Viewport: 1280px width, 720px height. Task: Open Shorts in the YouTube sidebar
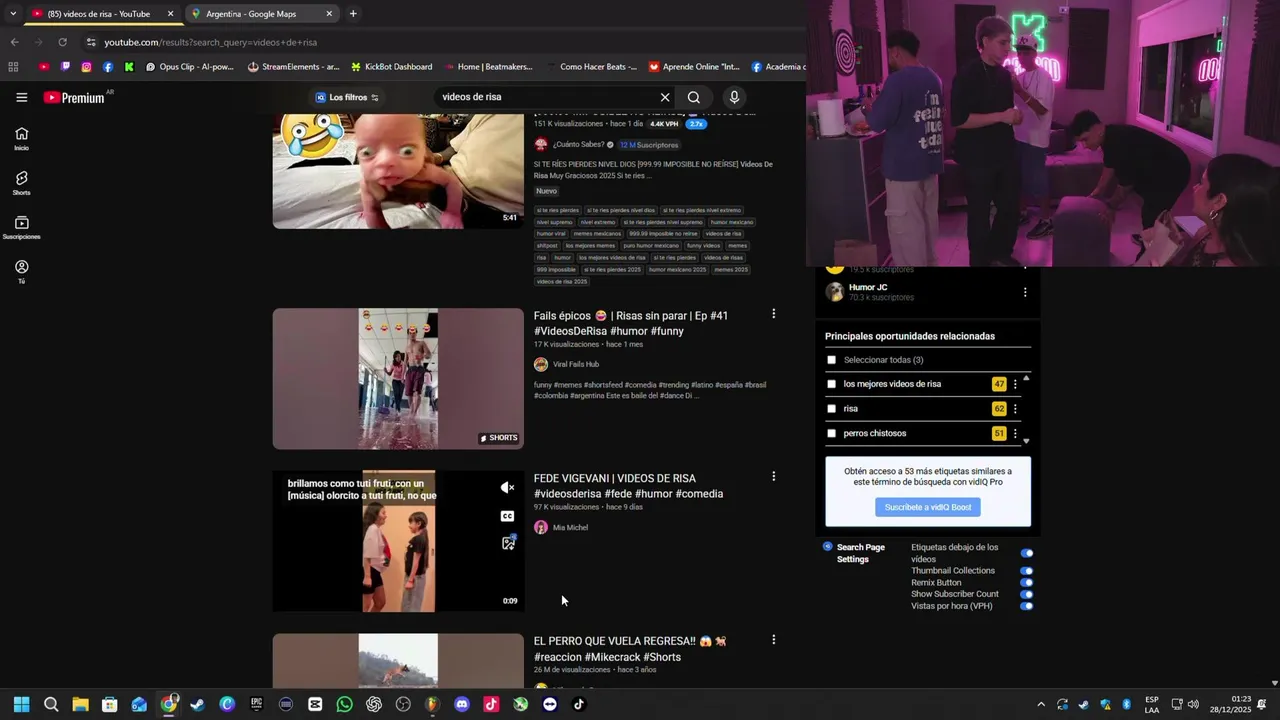tap(22, 183)
